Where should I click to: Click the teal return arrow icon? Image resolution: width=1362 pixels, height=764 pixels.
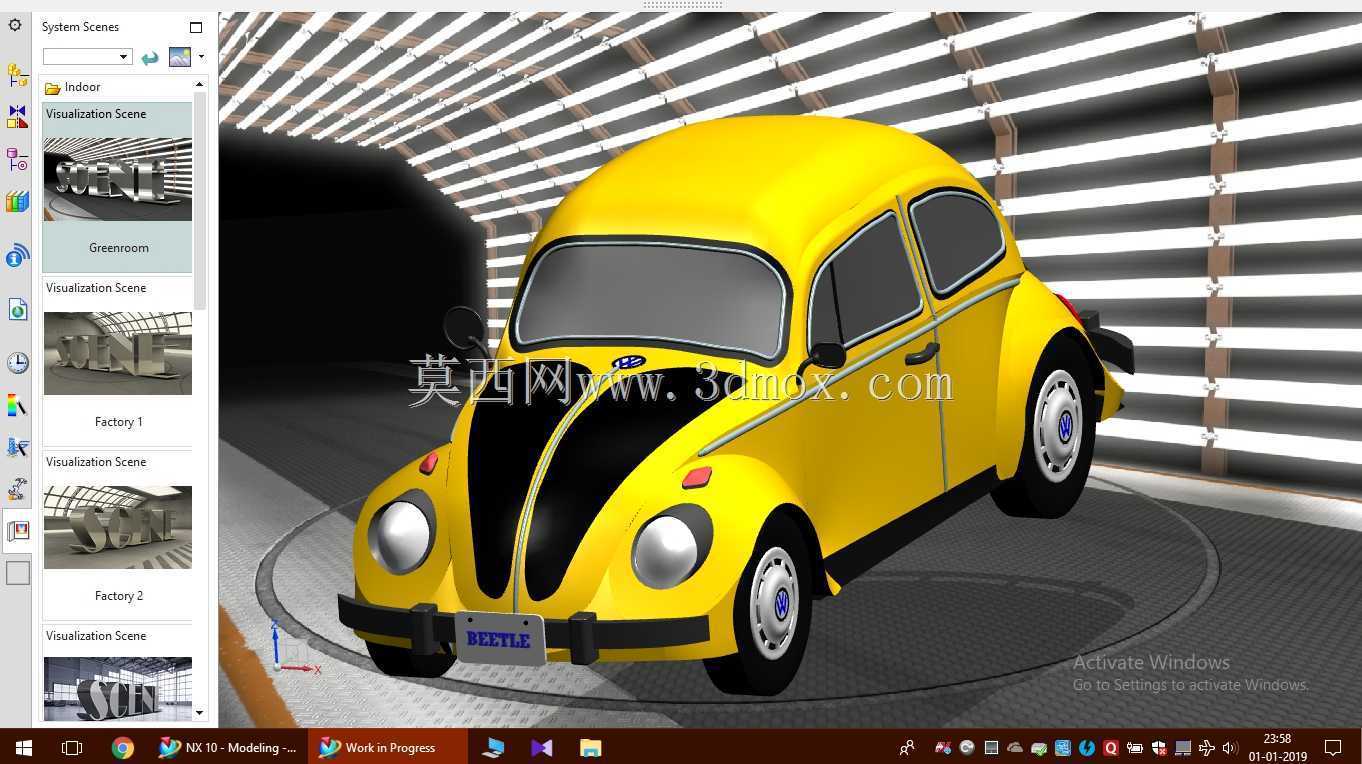[150, 57]
